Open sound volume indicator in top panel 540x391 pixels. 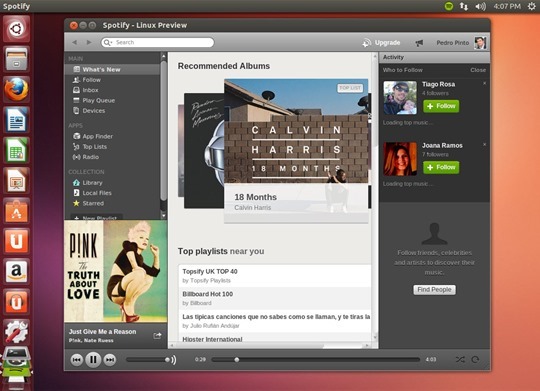point(481,6)
